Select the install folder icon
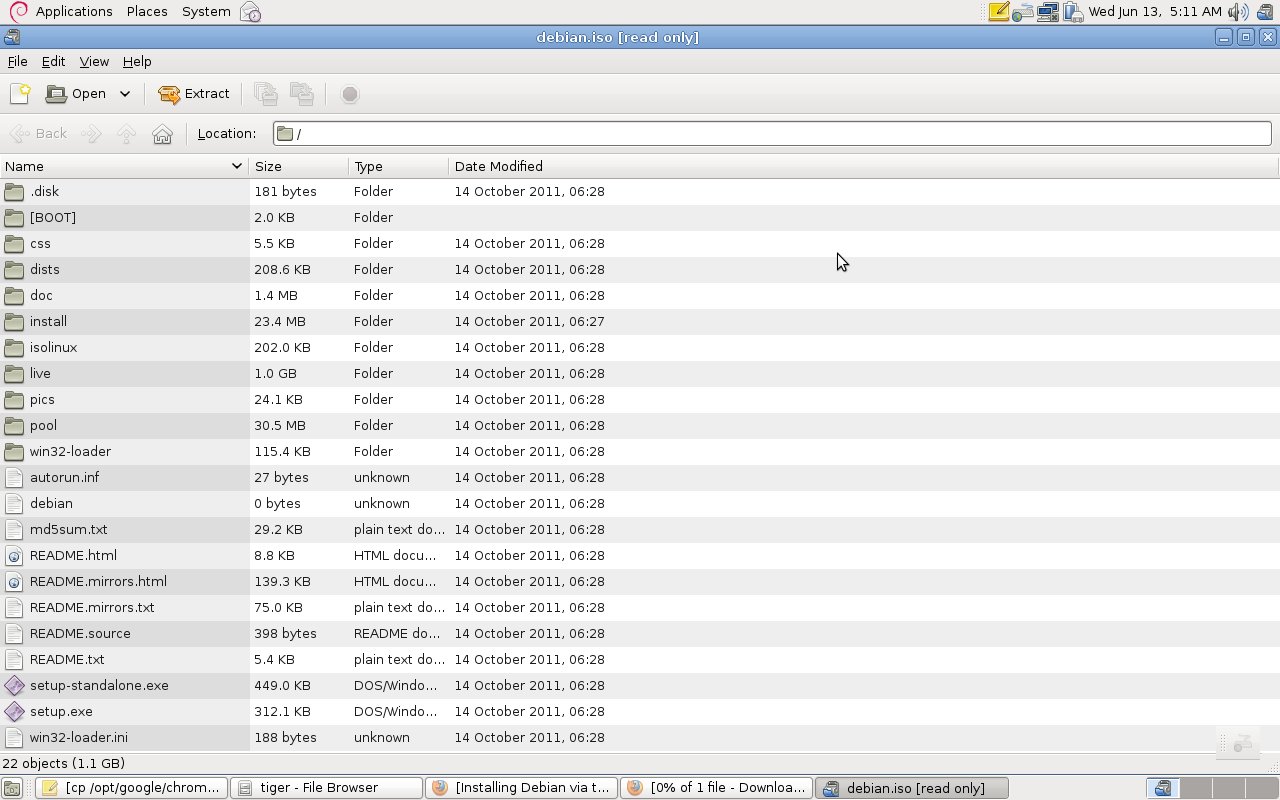Image resolution: width=1280 pixels, height=800 pixels. pyautogui.click(x=14, y=321)
